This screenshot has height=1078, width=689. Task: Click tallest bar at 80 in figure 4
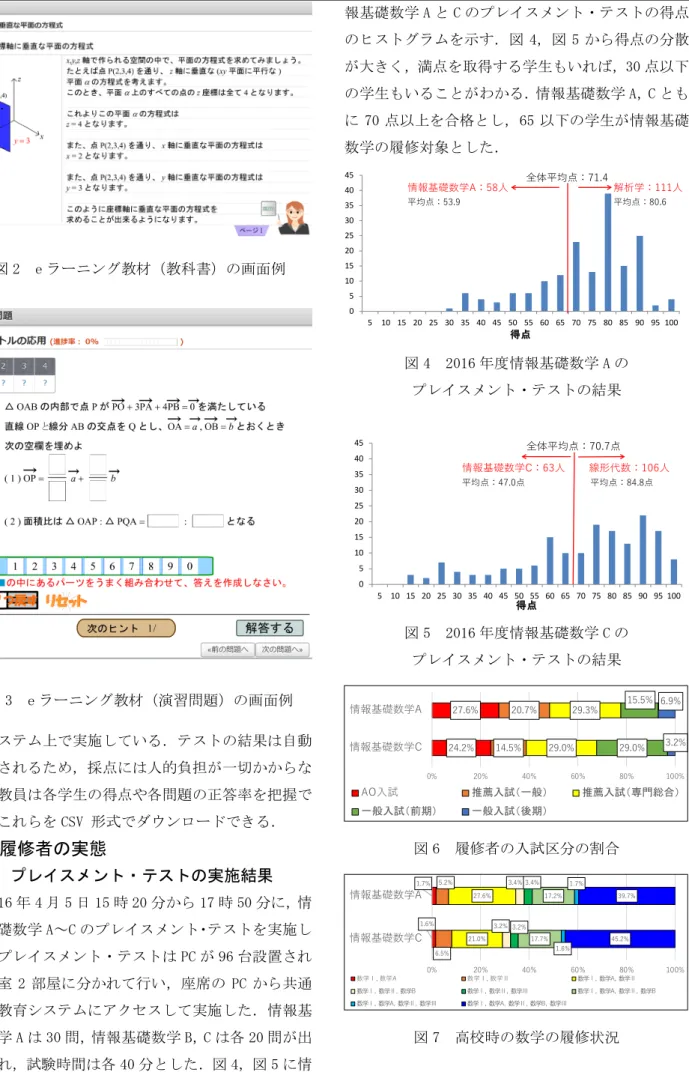[x=608, y=252]
